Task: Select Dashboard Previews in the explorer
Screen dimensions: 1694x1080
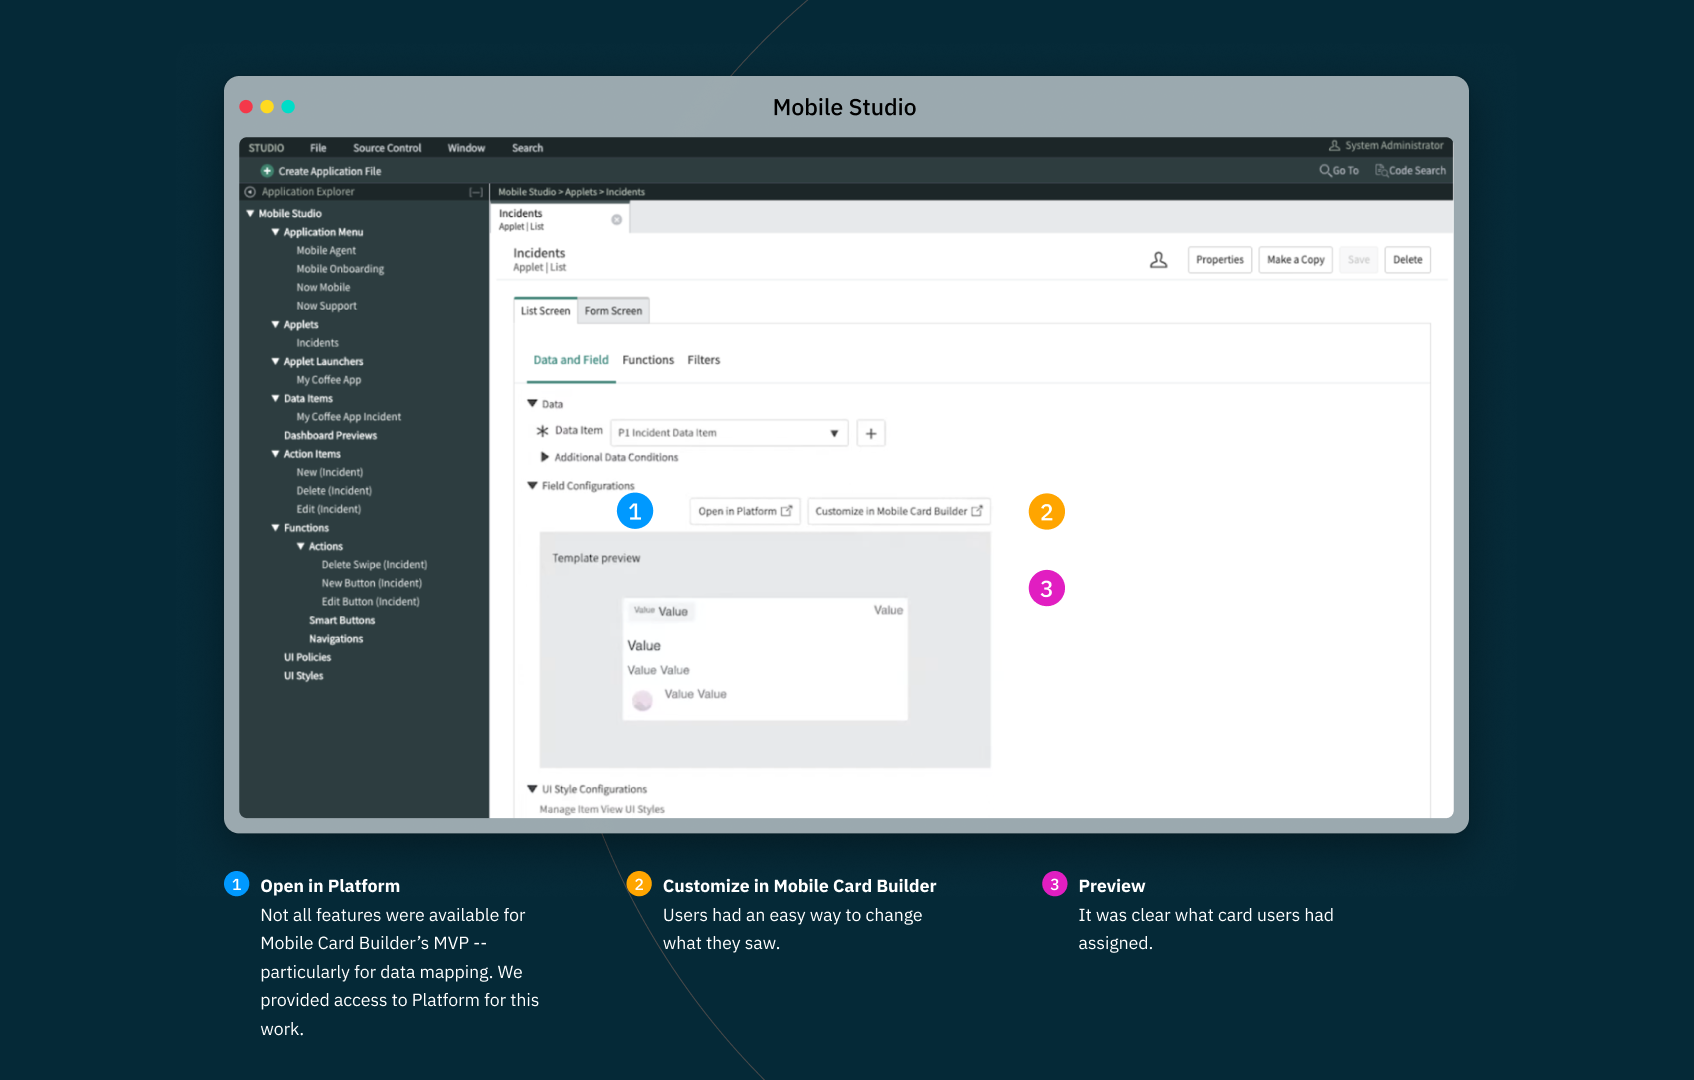Action: point(330,436)
